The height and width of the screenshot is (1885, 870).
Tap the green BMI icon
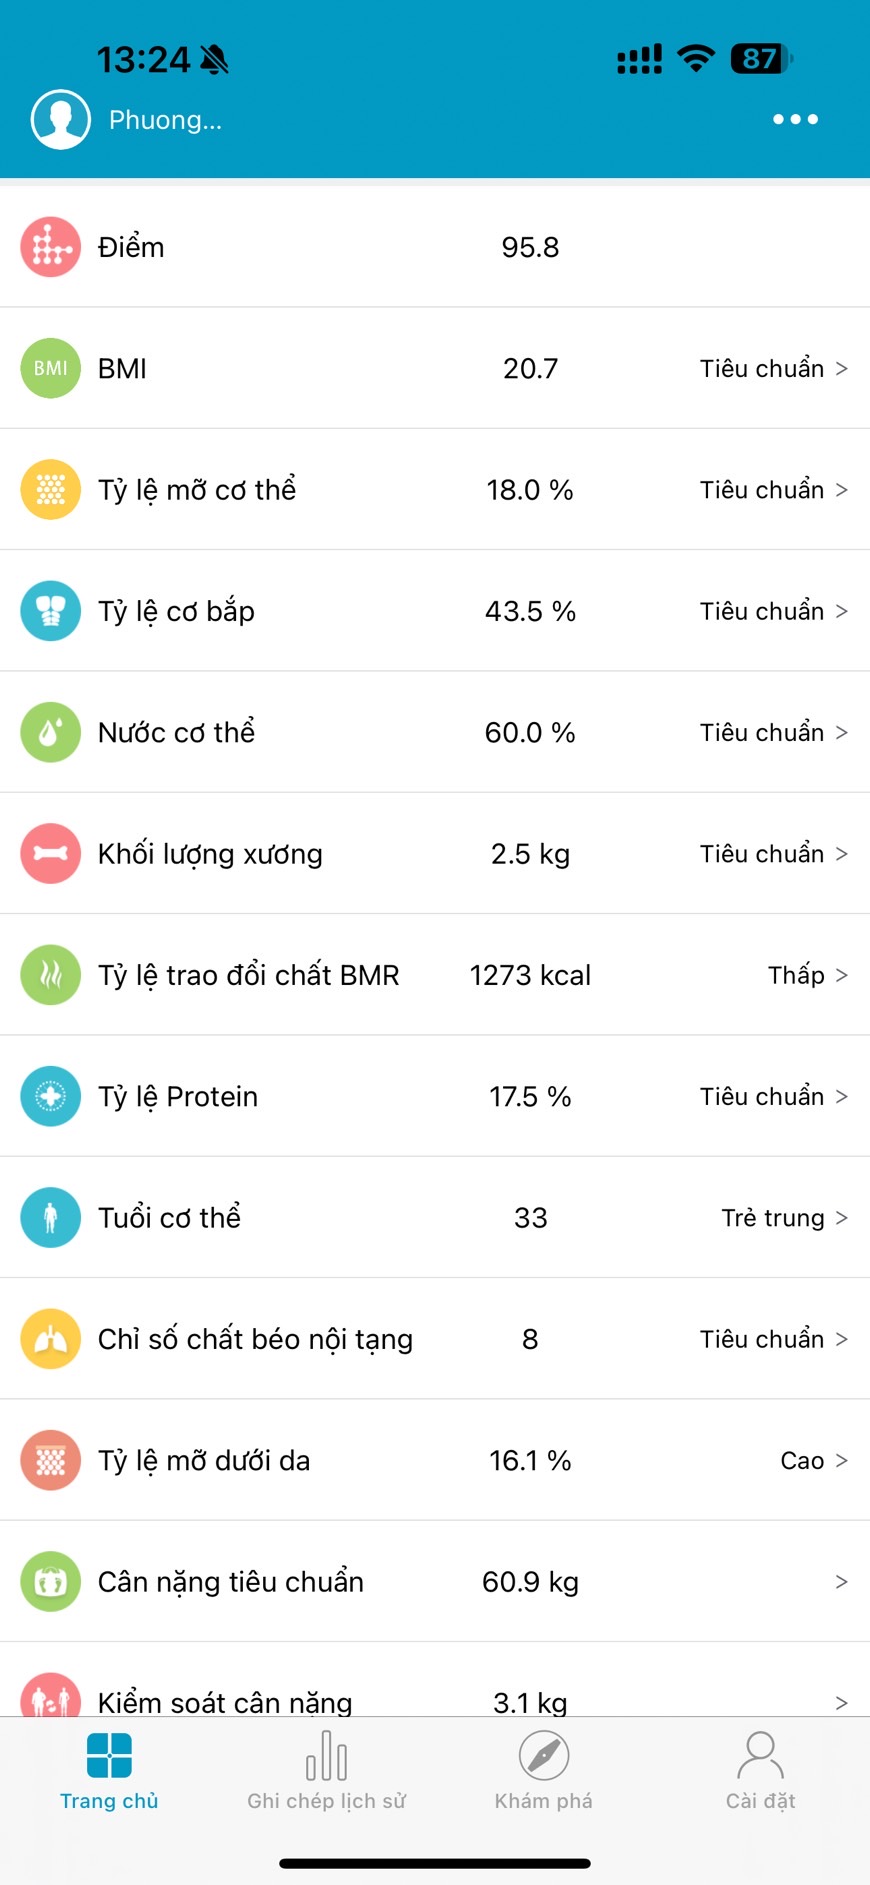click(x=51, y=368)
